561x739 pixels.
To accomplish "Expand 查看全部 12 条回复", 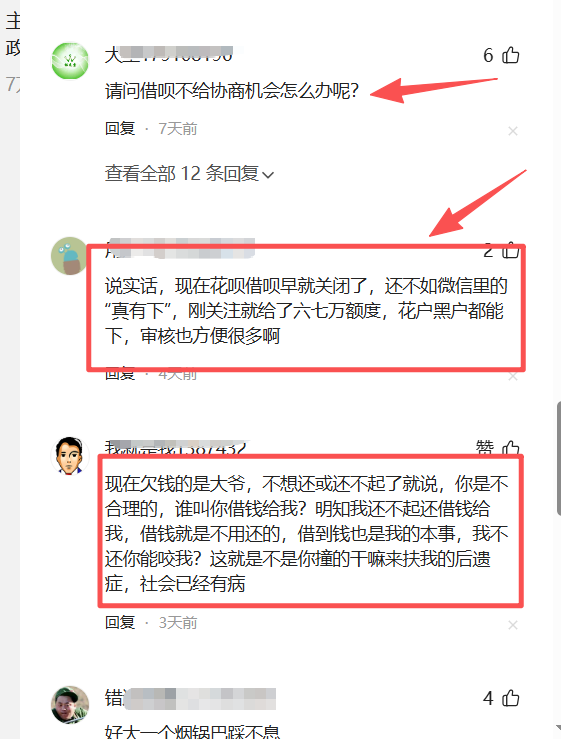I will (189, 173).
